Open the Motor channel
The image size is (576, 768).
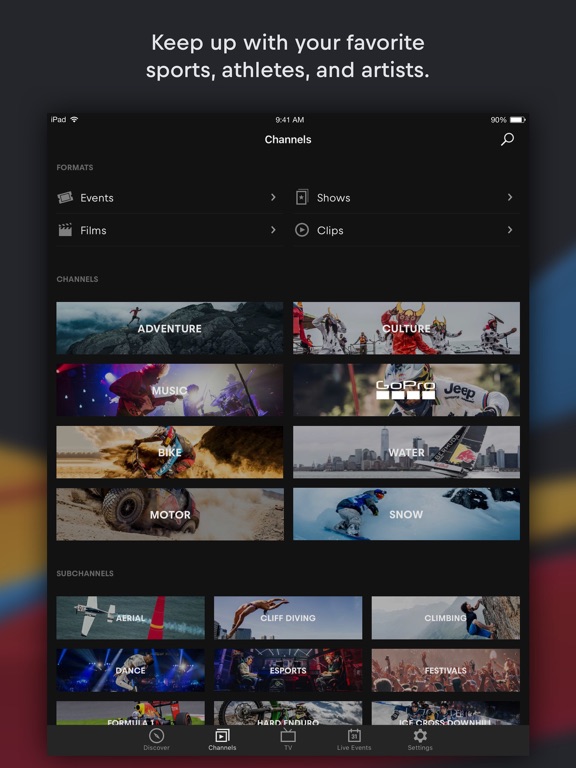169,514
